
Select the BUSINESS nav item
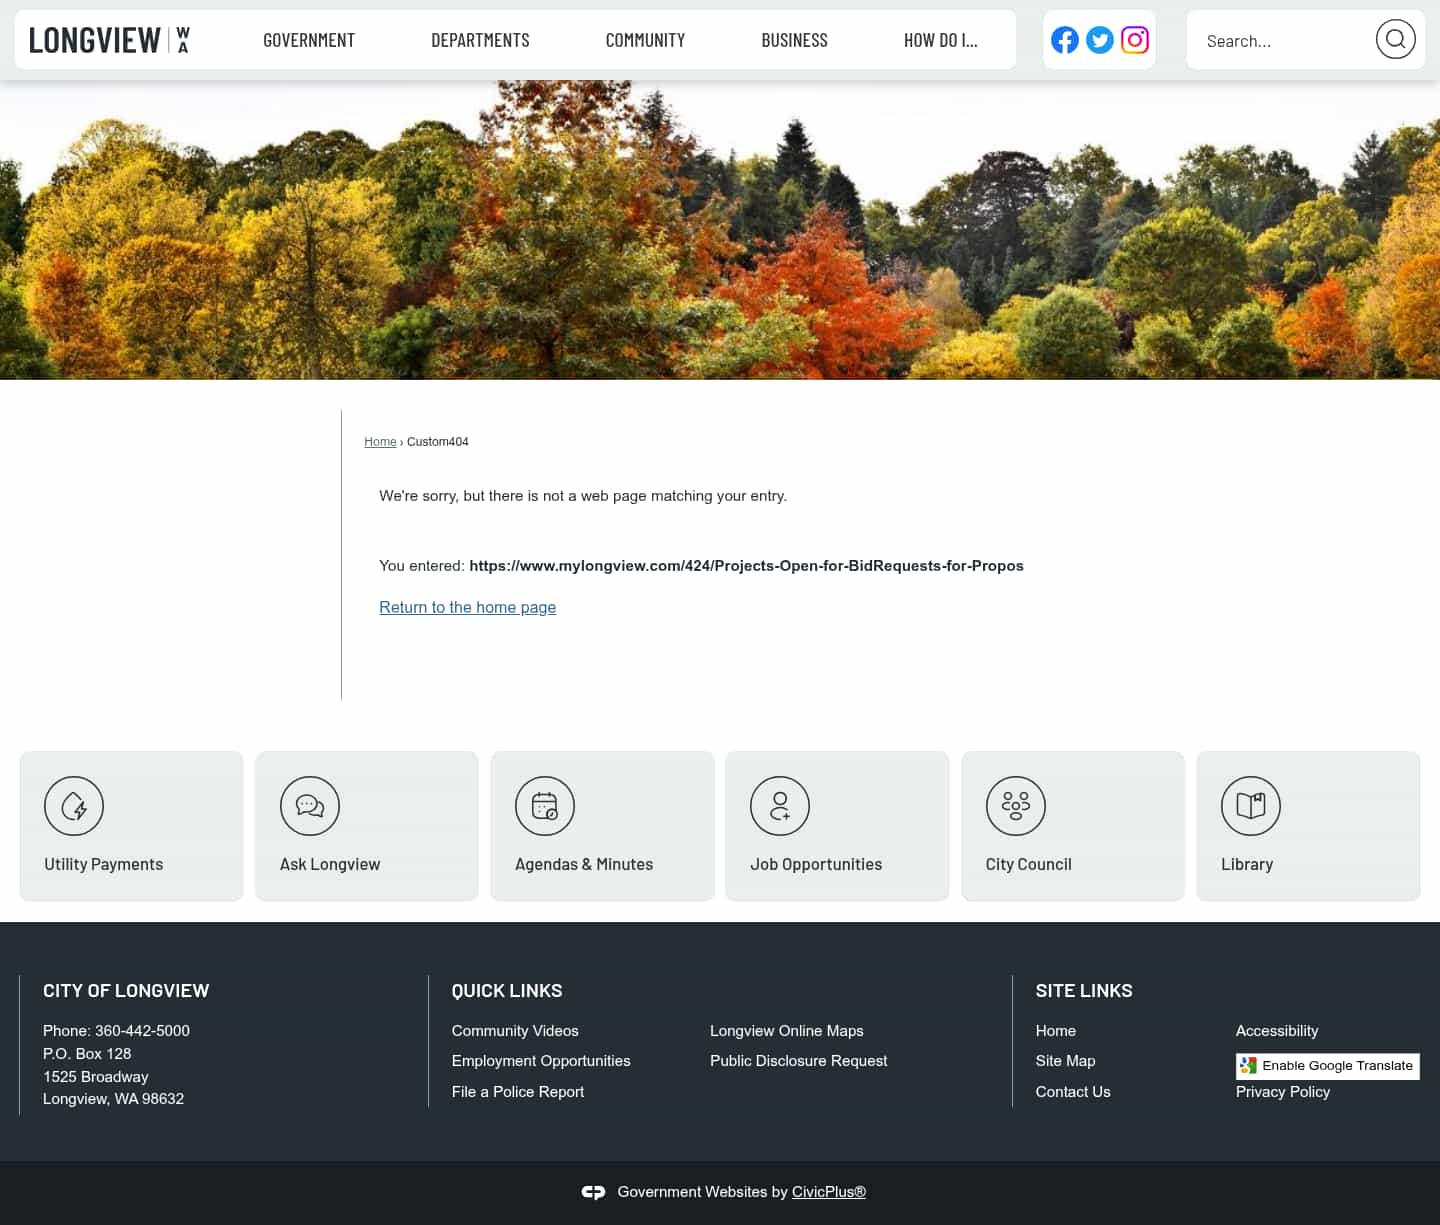795,39
